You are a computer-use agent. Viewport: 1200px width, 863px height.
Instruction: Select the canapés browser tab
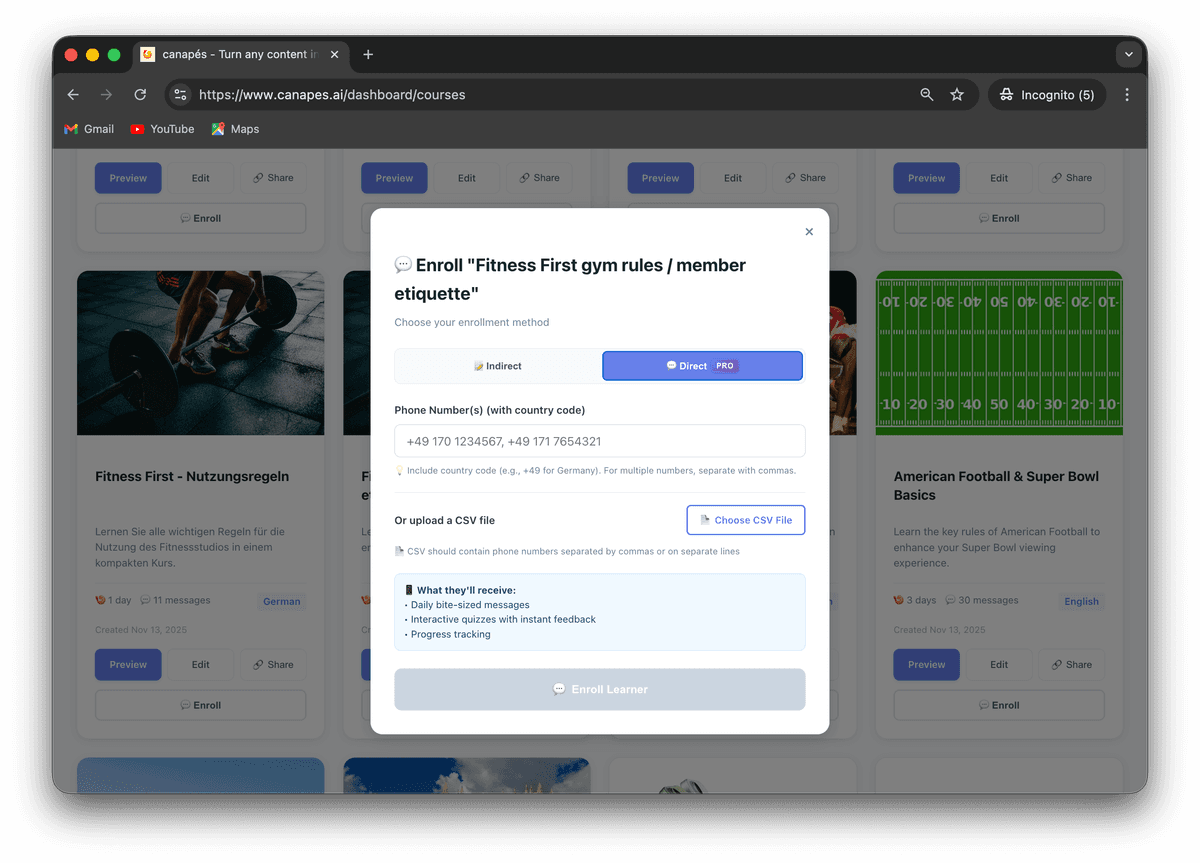pyautogui.click(x=240, y=55)
